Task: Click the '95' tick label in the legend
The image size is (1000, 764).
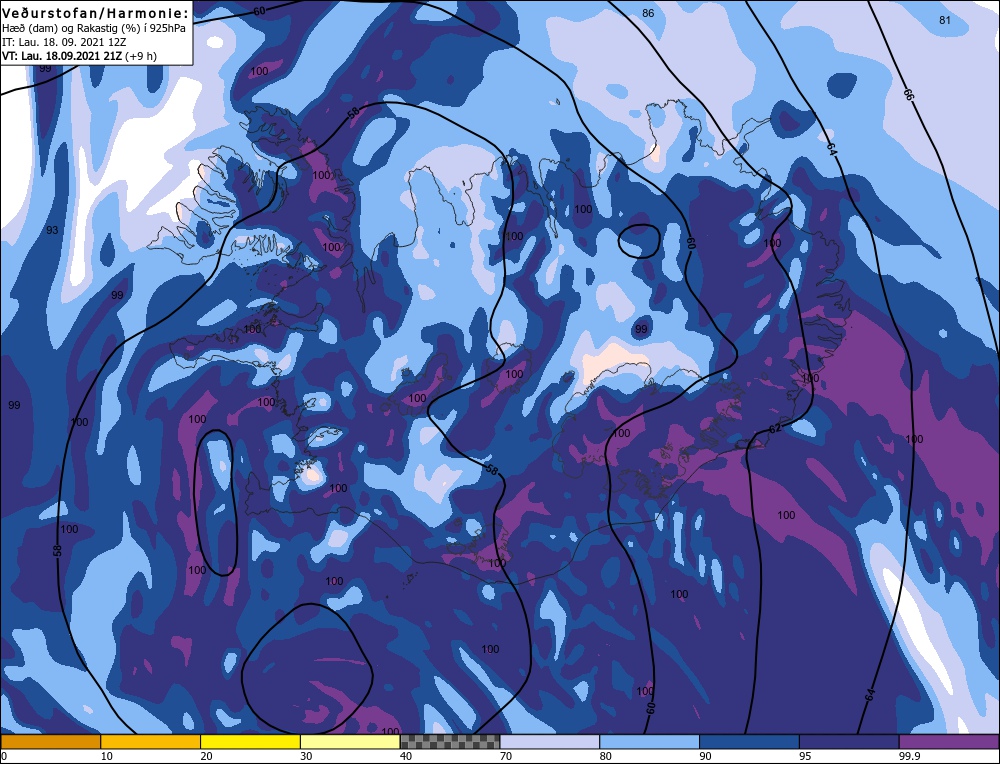Action: click(806, 756)
